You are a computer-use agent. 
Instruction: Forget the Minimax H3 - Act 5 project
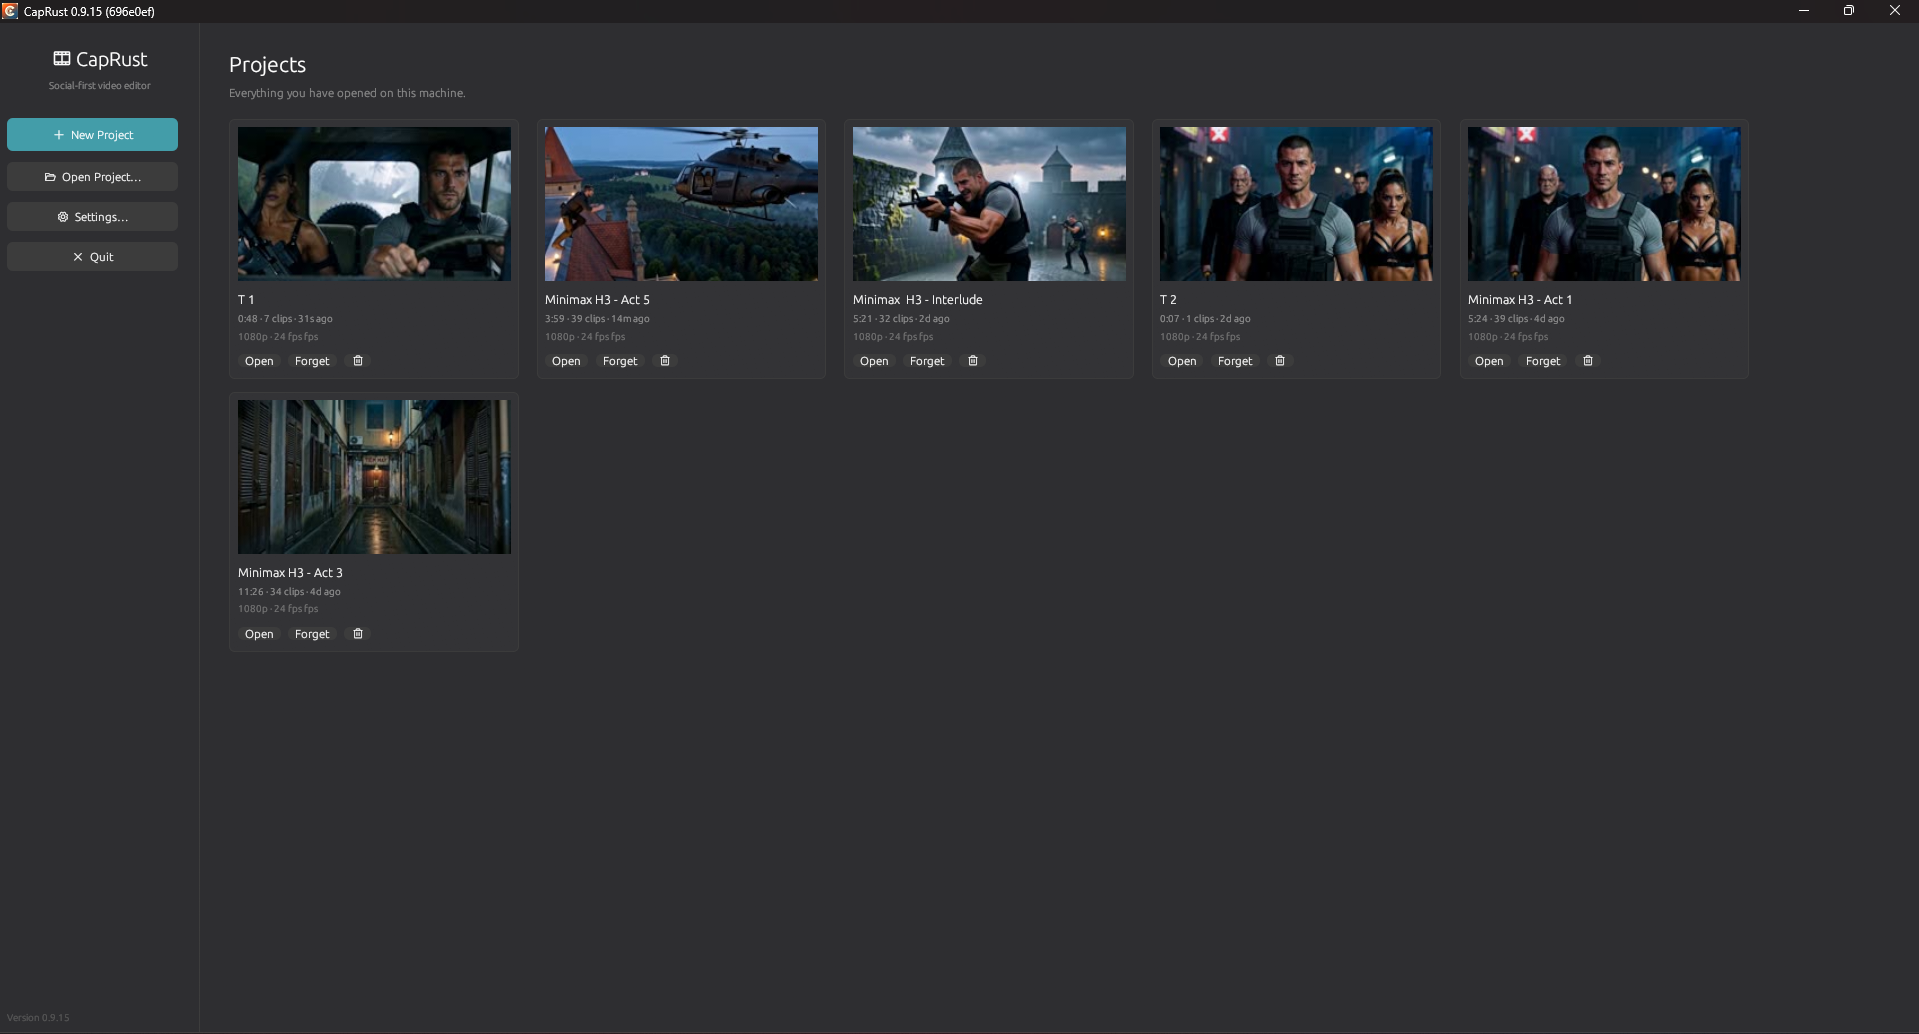pos(620,361)
